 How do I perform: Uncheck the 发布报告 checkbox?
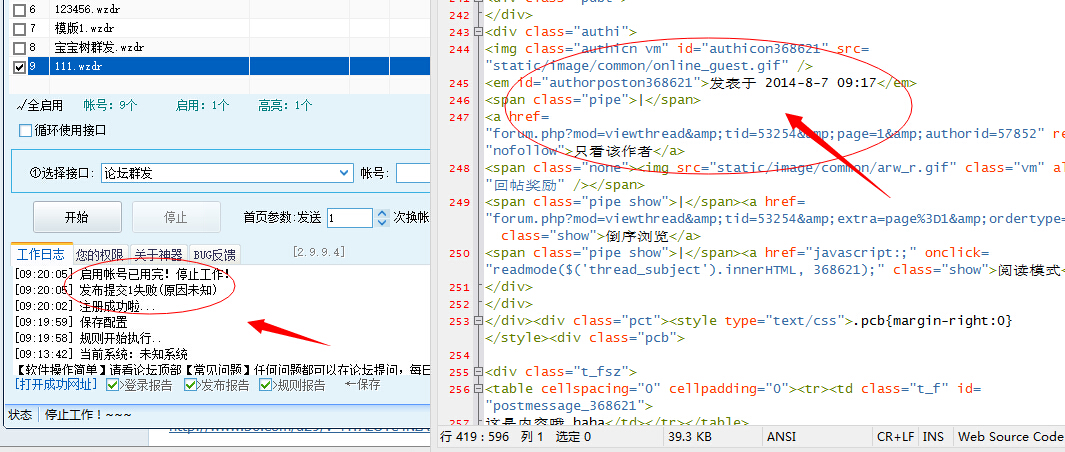pos(191,385)
